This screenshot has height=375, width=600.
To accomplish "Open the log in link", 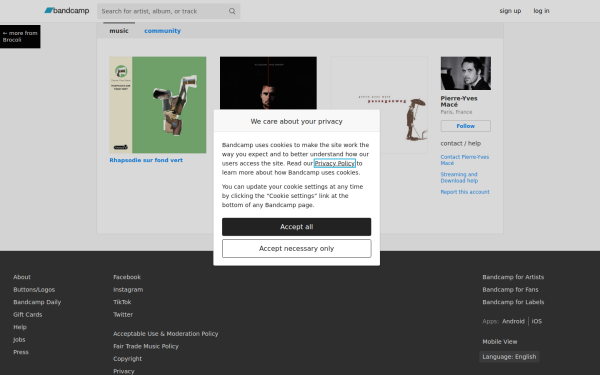I will tap(541, 11).
